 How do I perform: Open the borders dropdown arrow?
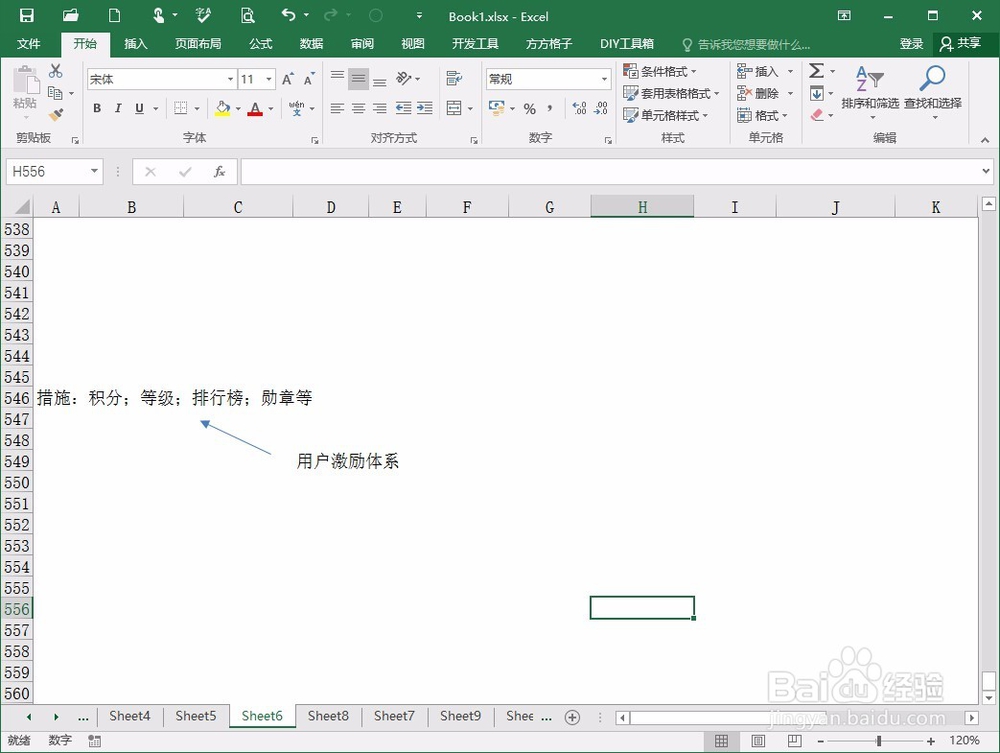click(x=197, y=108)
